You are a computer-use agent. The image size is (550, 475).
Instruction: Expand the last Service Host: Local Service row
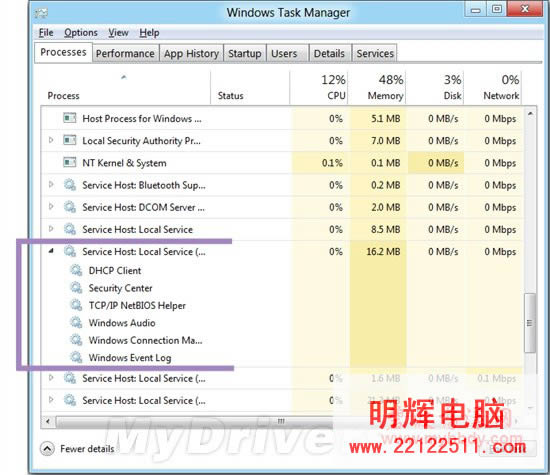click(x=51, y=400)
